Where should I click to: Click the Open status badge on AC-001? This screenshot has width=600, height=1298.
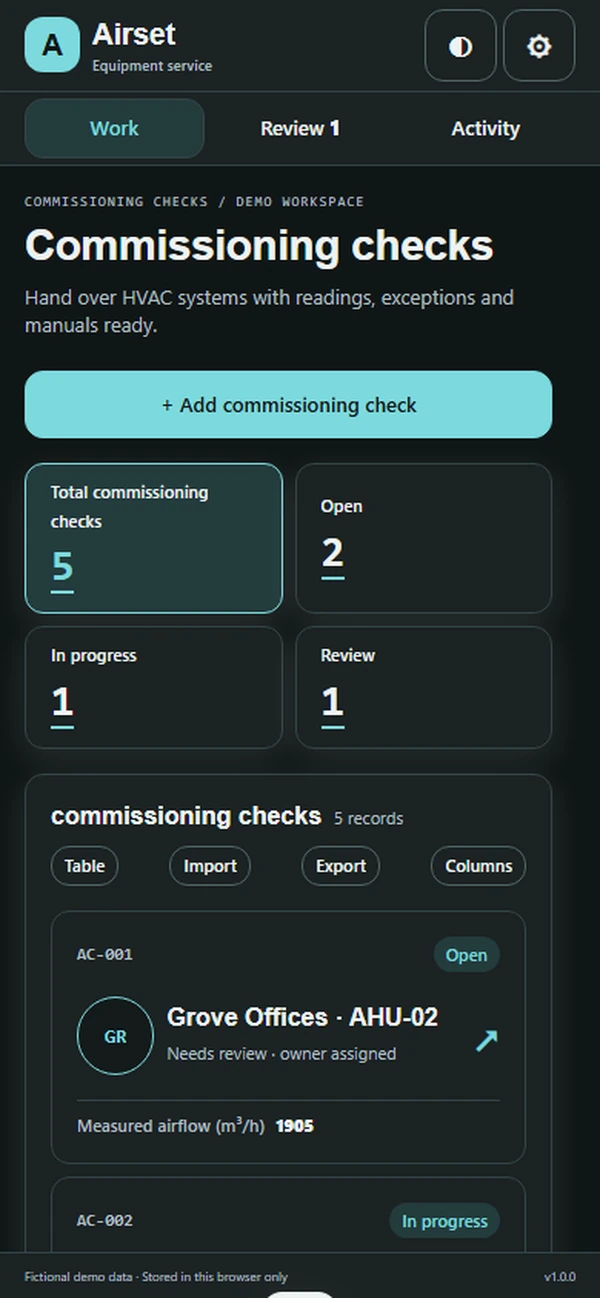(x=466, y=955)
